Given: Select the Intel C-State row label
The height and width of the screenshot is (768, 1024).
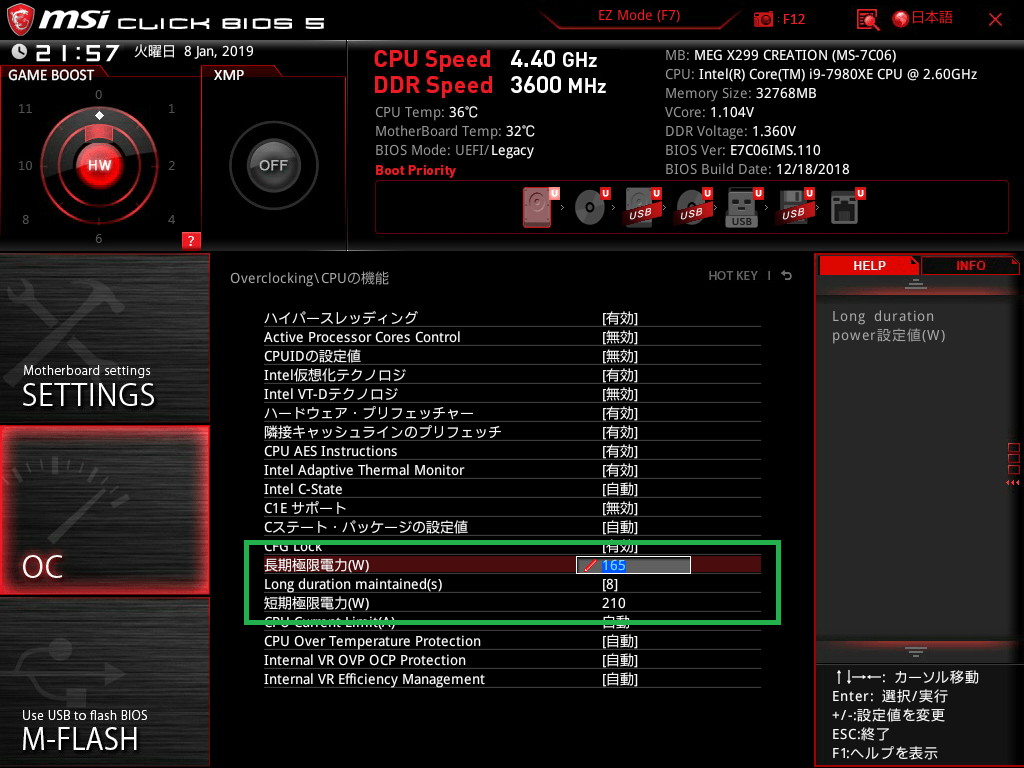Looking at the screenshot, I should [302, 488].
